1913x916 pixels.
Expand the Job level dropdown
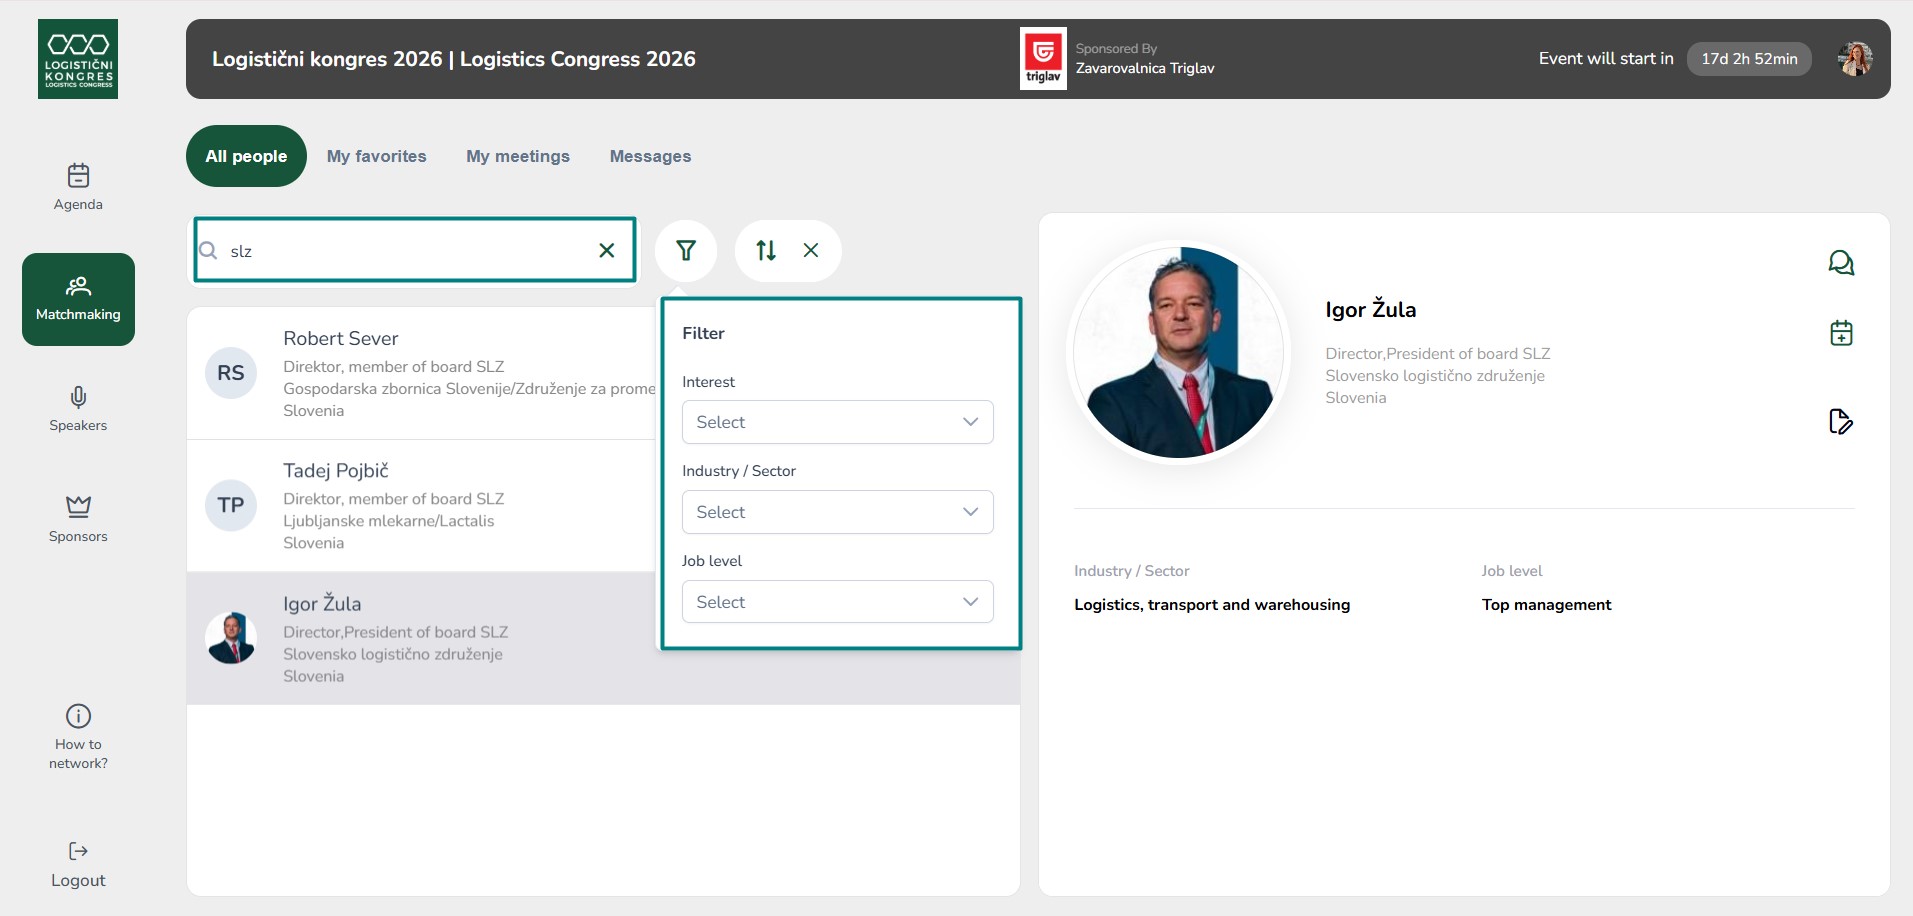(837, 602)
